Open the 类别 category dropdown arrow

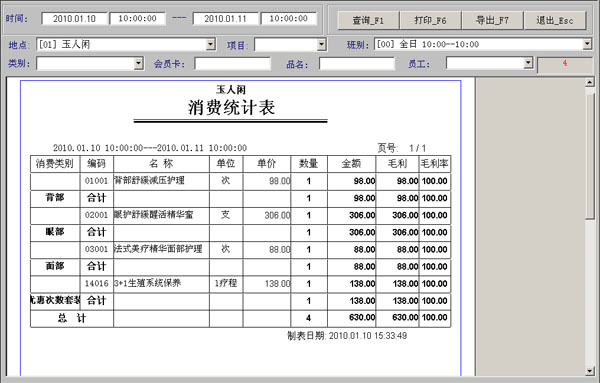coord(139,64)
